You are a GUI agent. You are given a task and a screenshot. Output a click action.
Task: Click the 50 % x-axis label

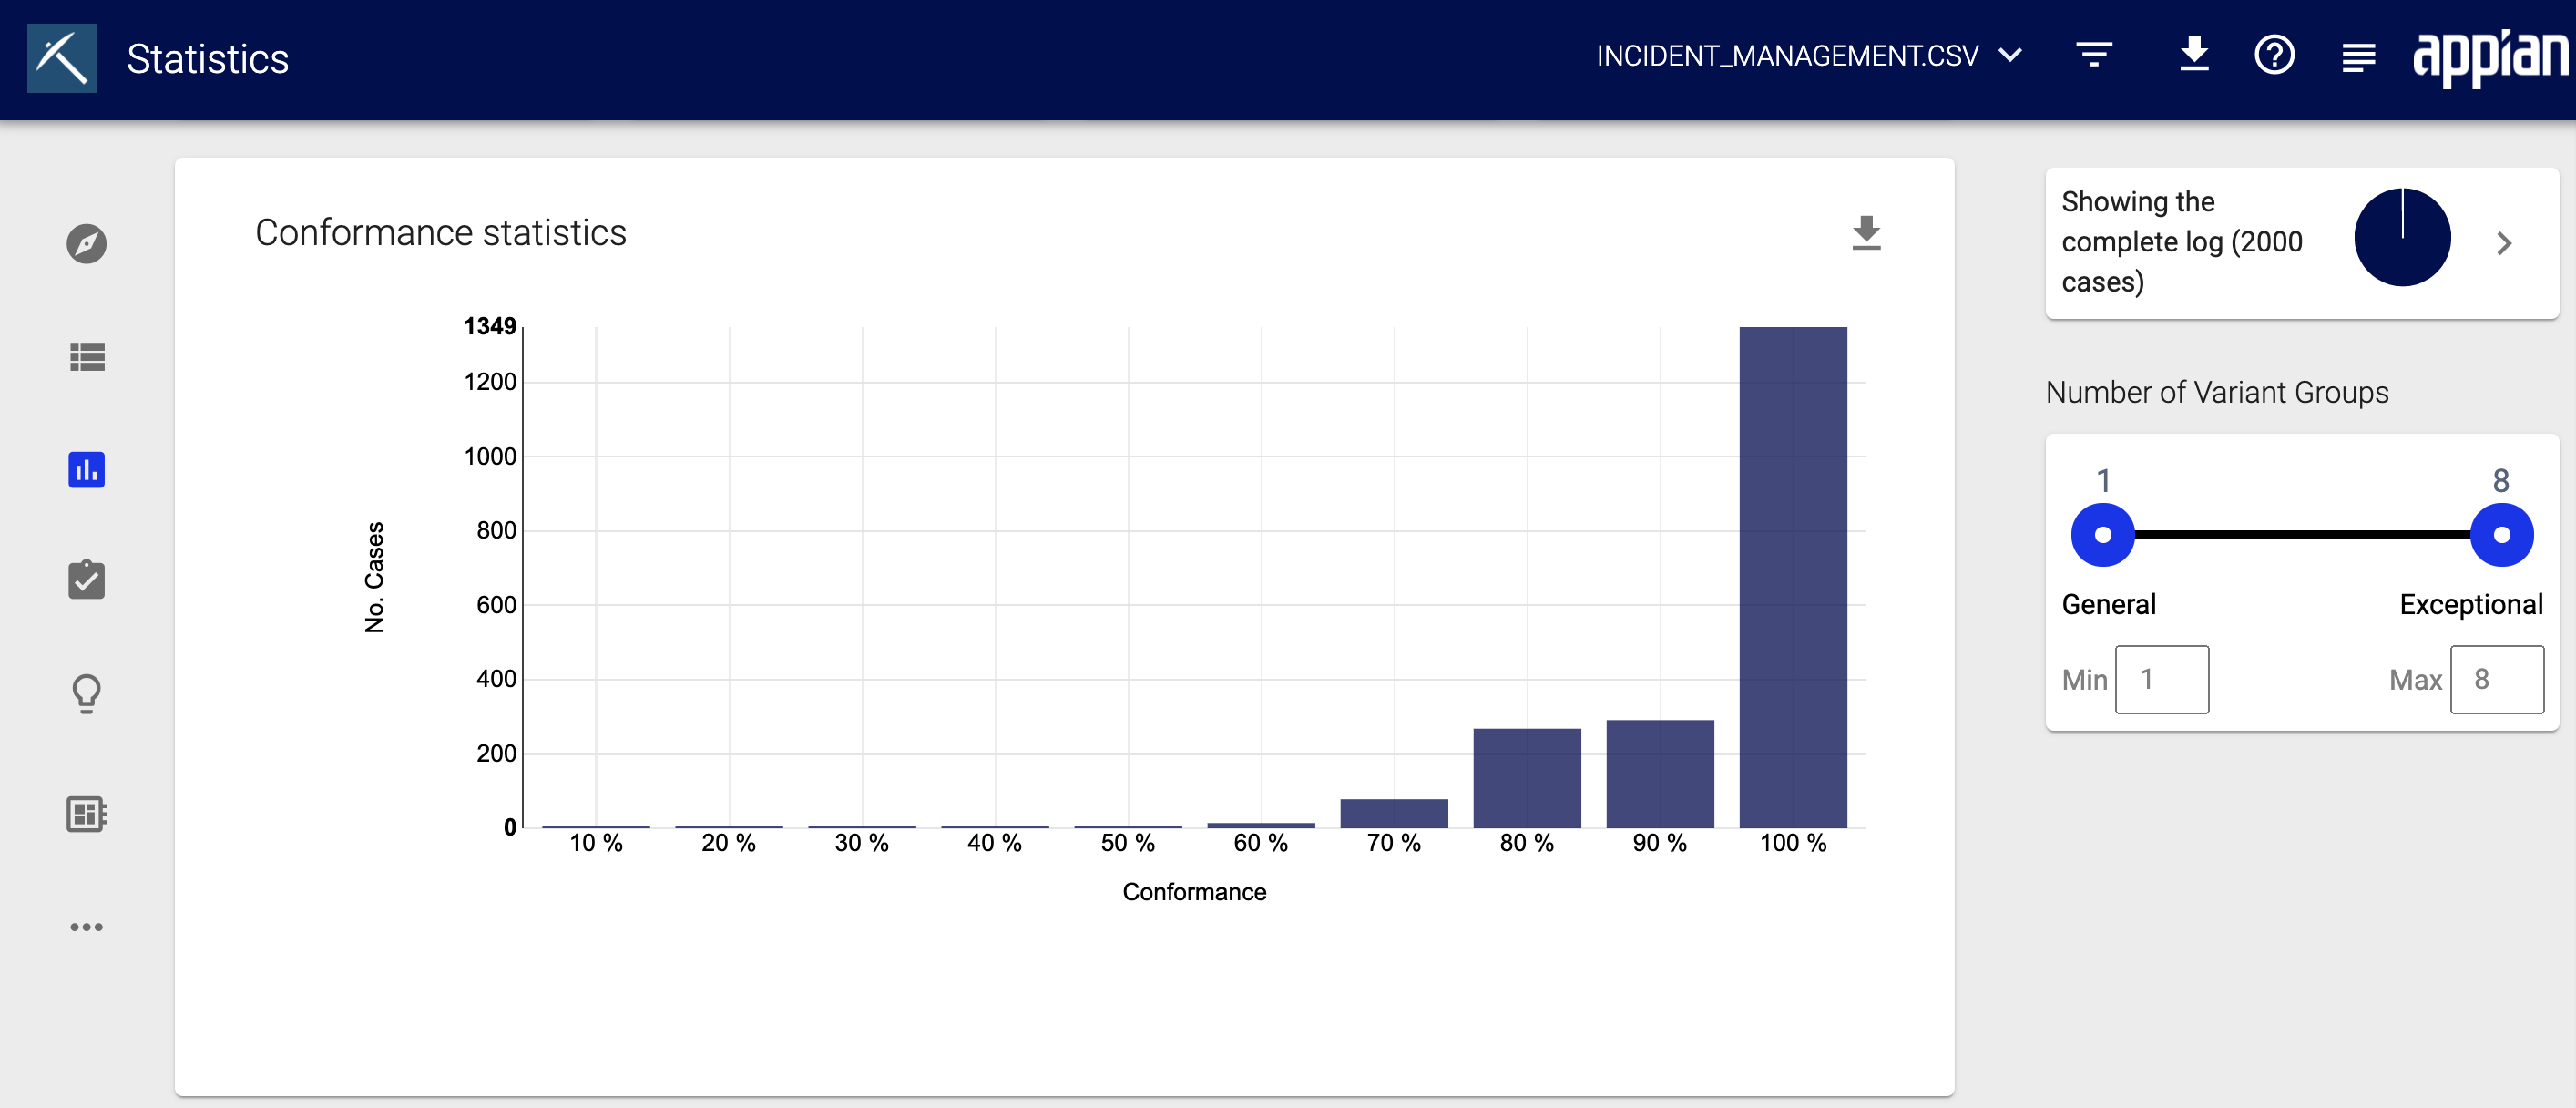(x=1128, y=843)
